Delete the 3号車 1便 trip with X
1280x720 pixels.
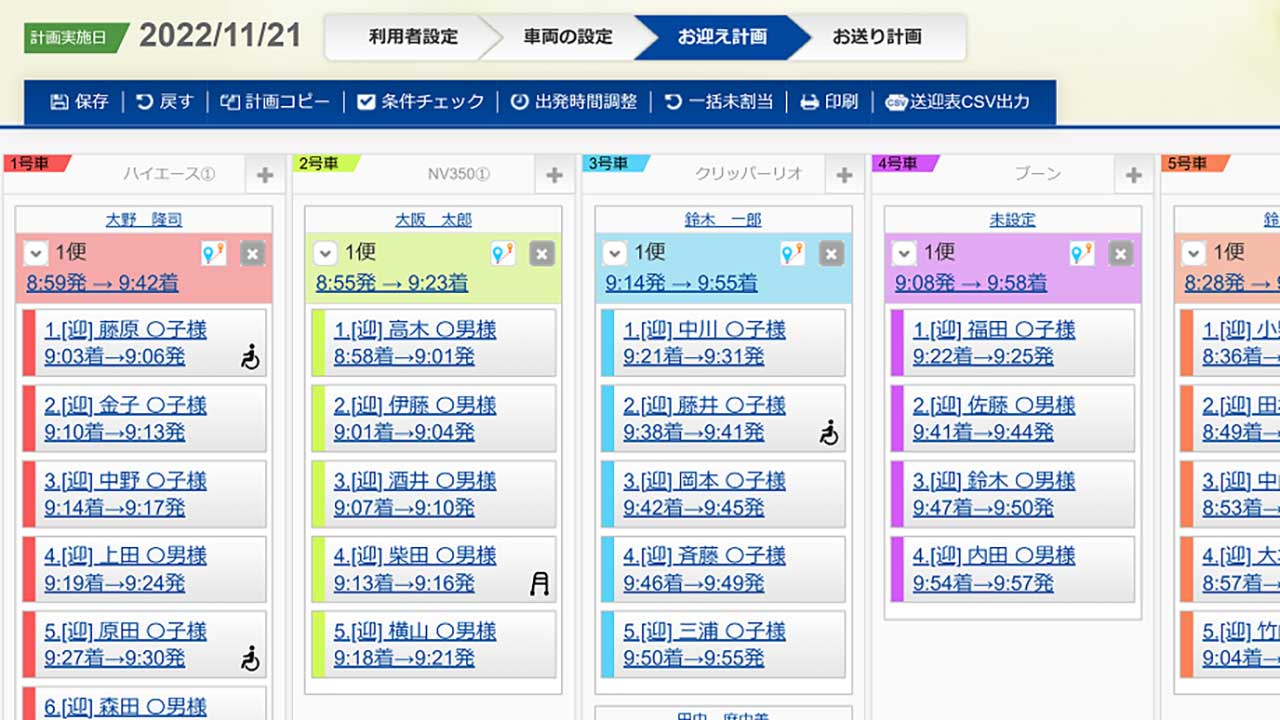[832, 254]
